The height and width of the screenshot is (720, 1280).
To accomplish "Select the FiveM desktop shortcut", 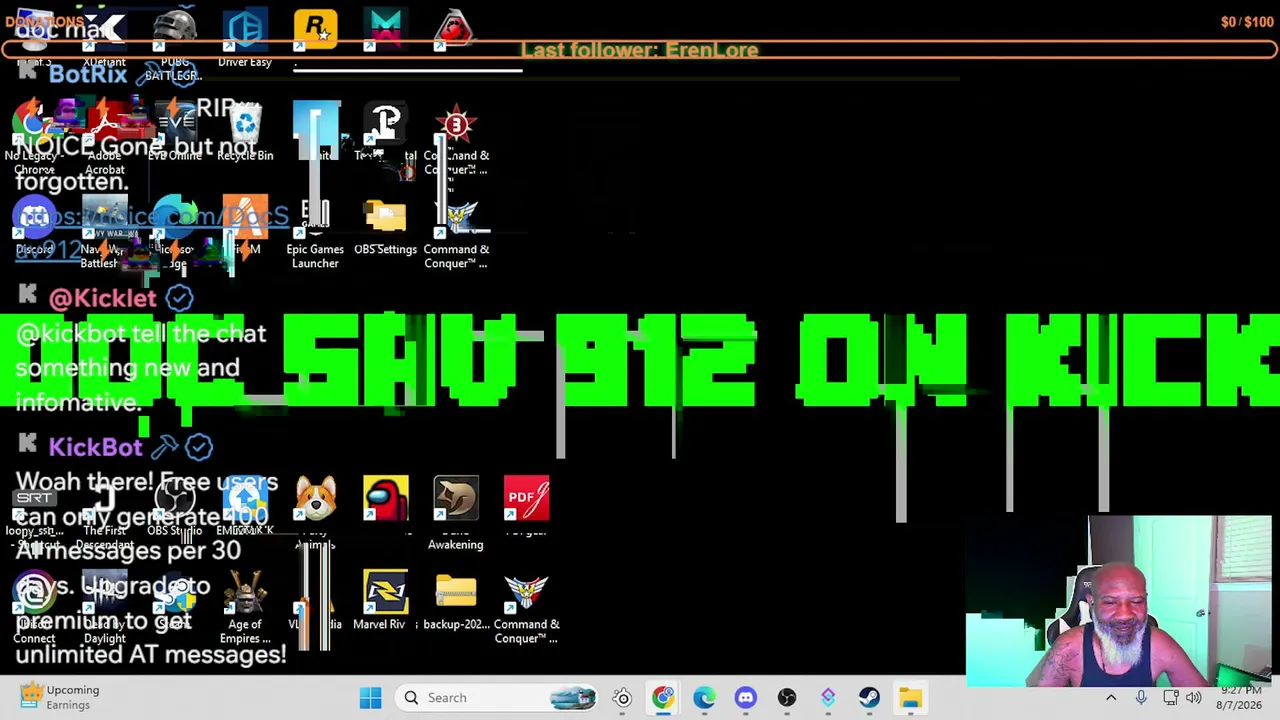I will [x=245, y=226].
